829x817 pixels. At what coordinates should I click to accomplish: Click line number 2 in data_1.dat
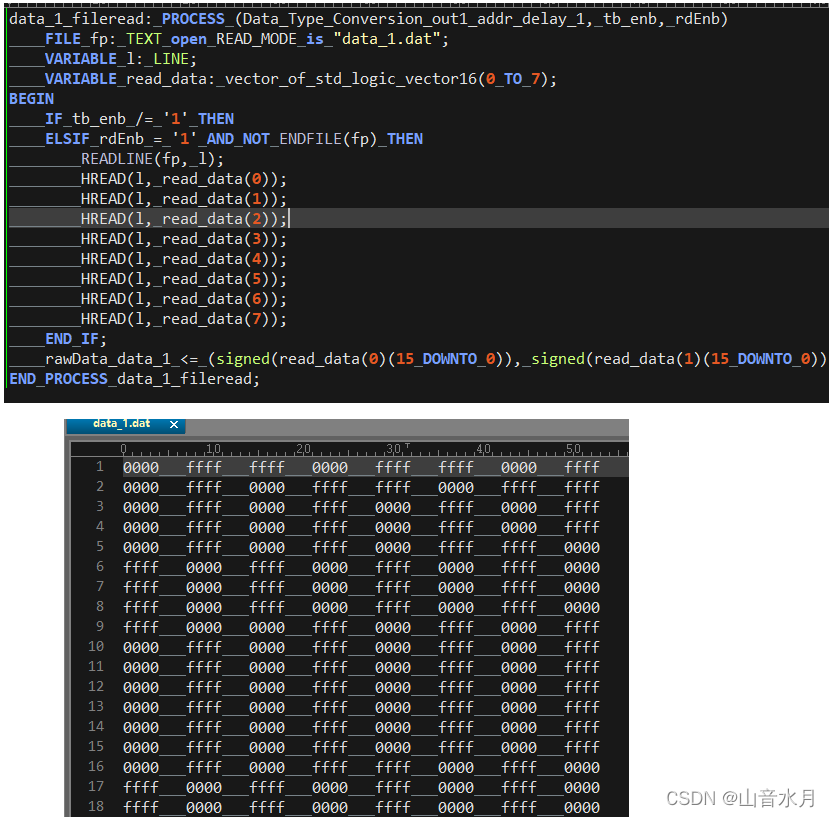pyautogui.click(x=99, y=487)
